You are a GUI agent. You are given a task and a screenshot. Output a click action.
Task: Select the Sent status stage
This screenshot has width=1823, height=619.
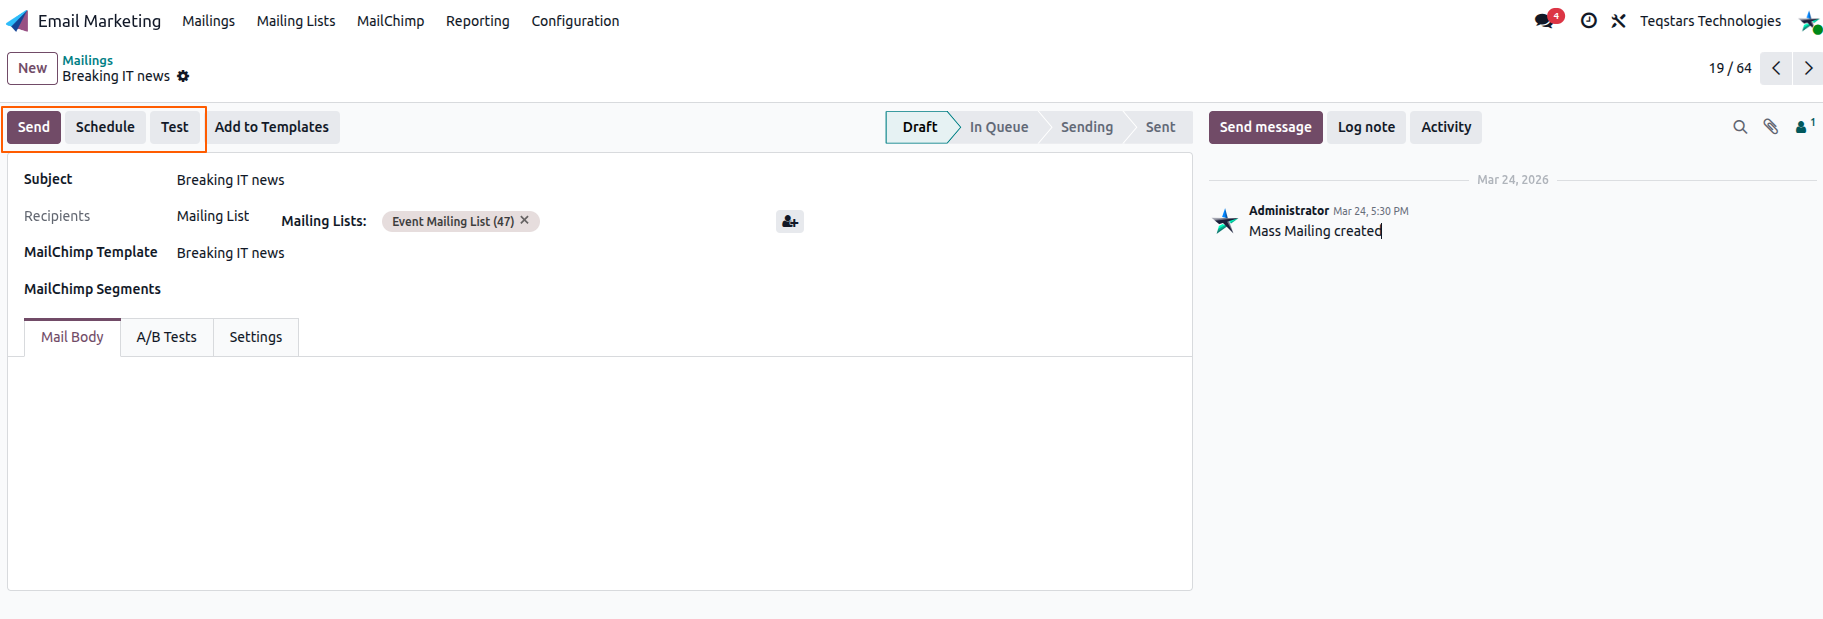click(x=1160, y=127)
